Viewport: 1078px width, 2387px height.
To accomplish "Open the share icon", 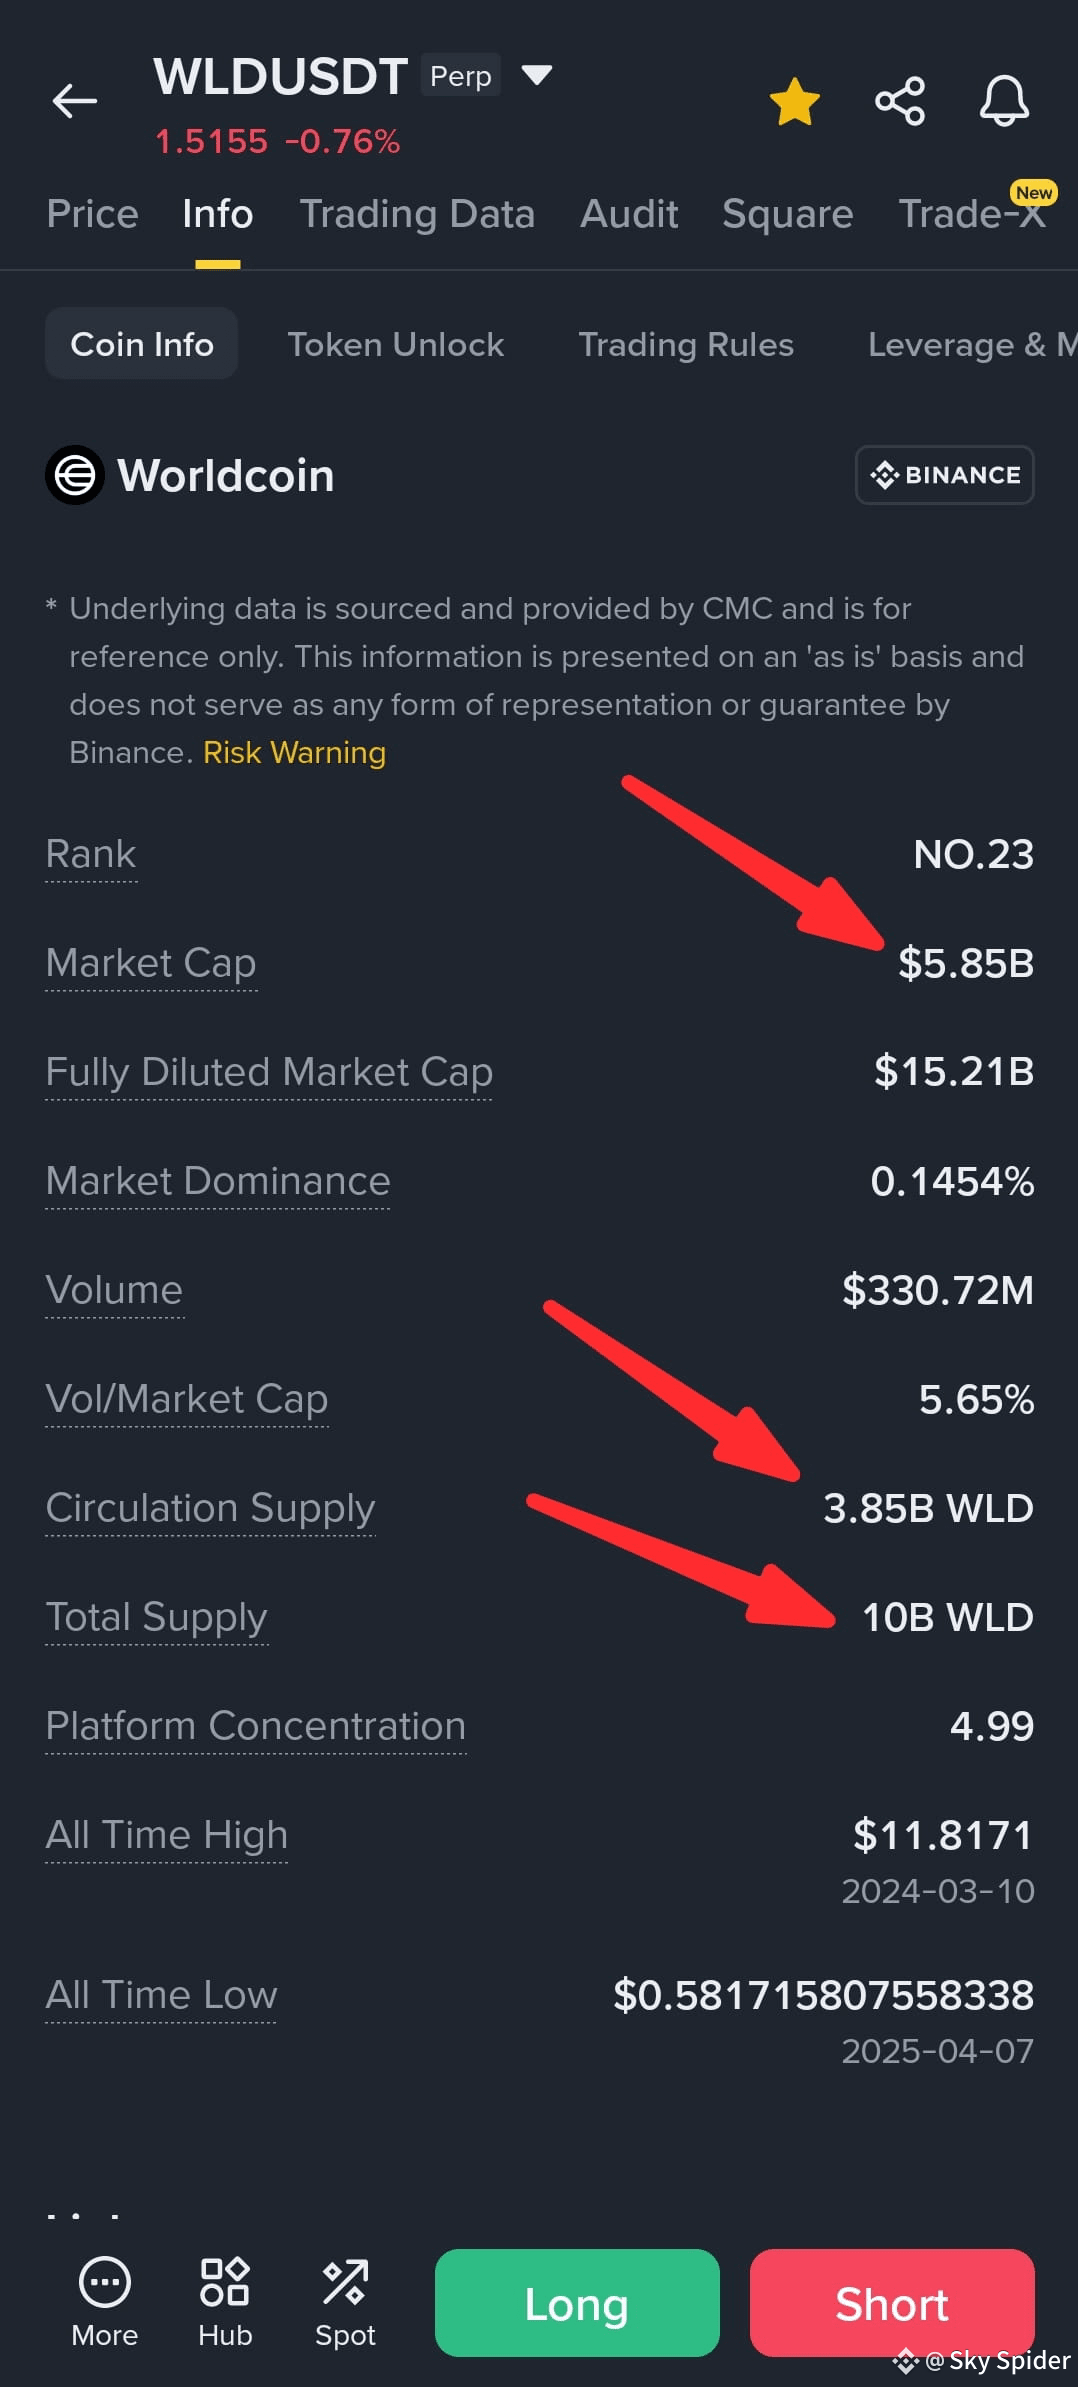I will (900, 101).
